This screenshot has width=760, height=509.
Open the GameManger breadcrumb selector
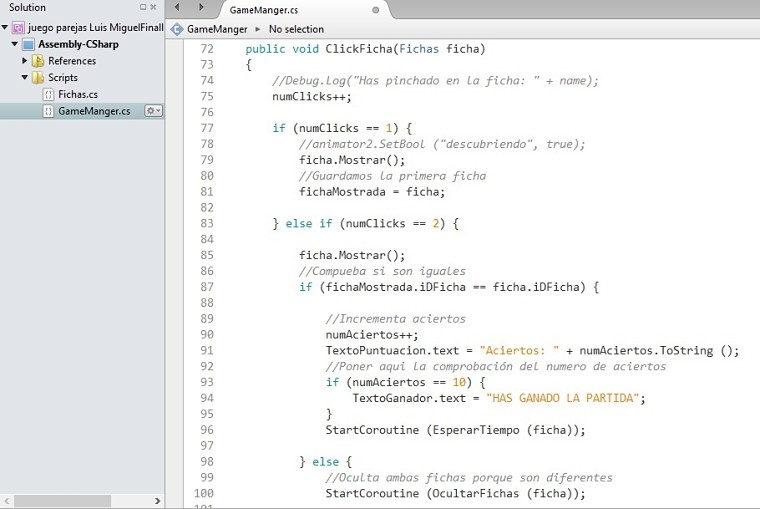217,30
